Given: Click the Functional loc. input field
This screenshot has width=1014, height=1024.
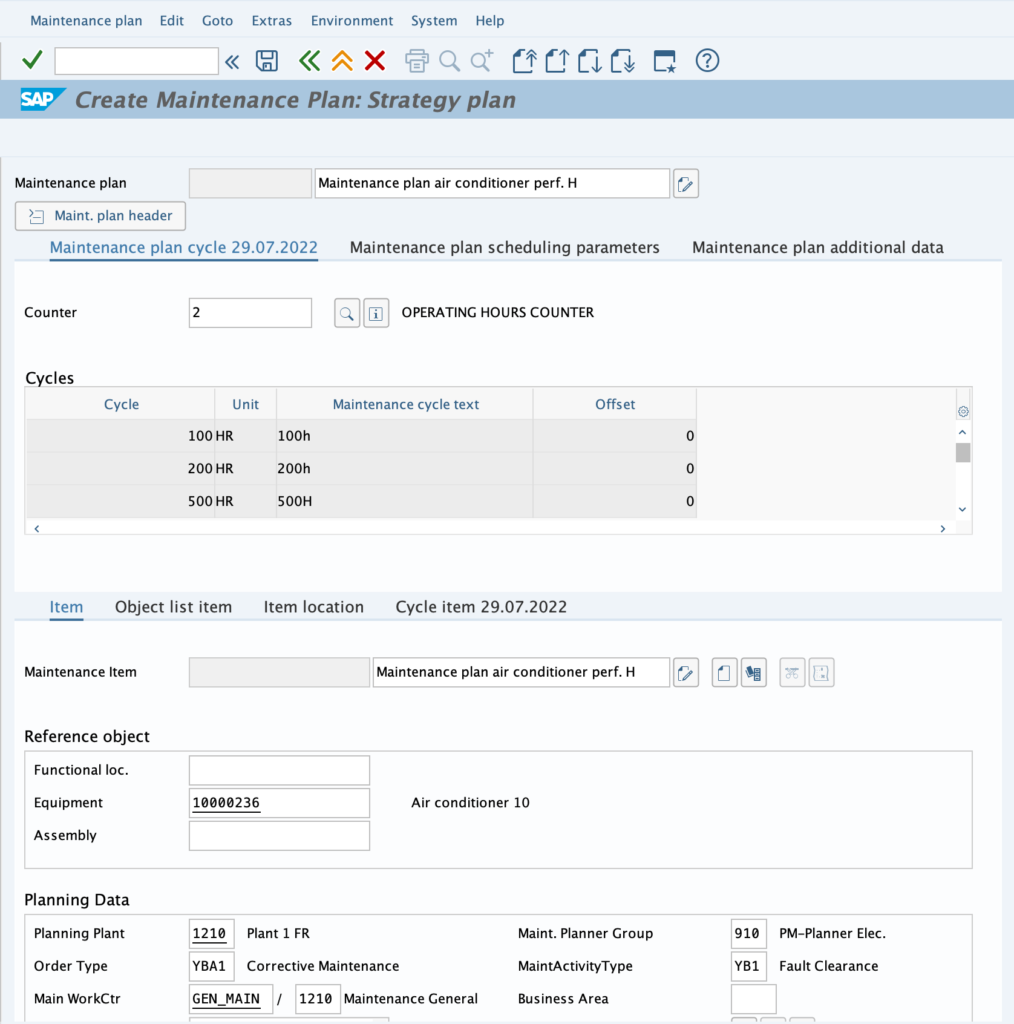Looking at the screenshot, I should coord(279,770).
